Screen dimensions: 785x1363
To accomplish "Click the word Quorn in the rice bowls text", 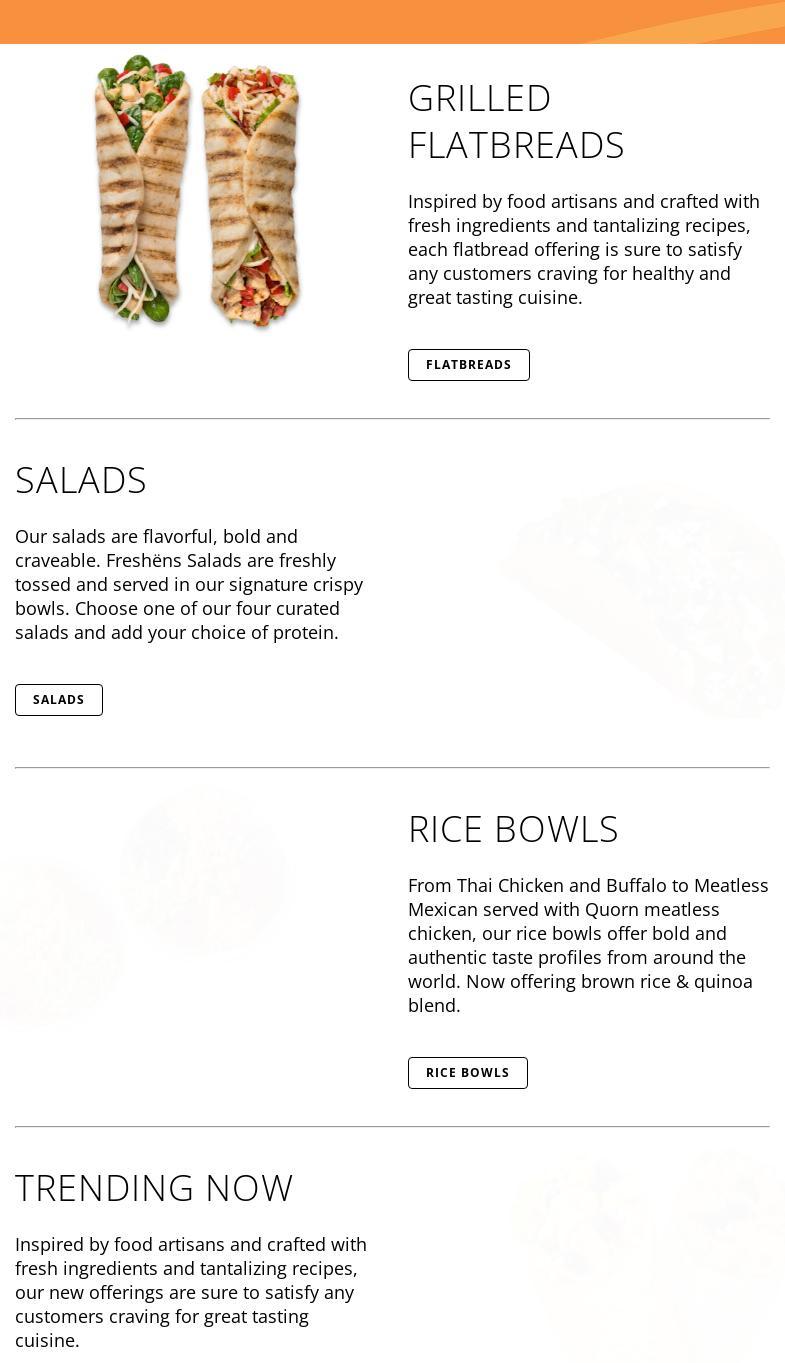I will pos(611,909).
